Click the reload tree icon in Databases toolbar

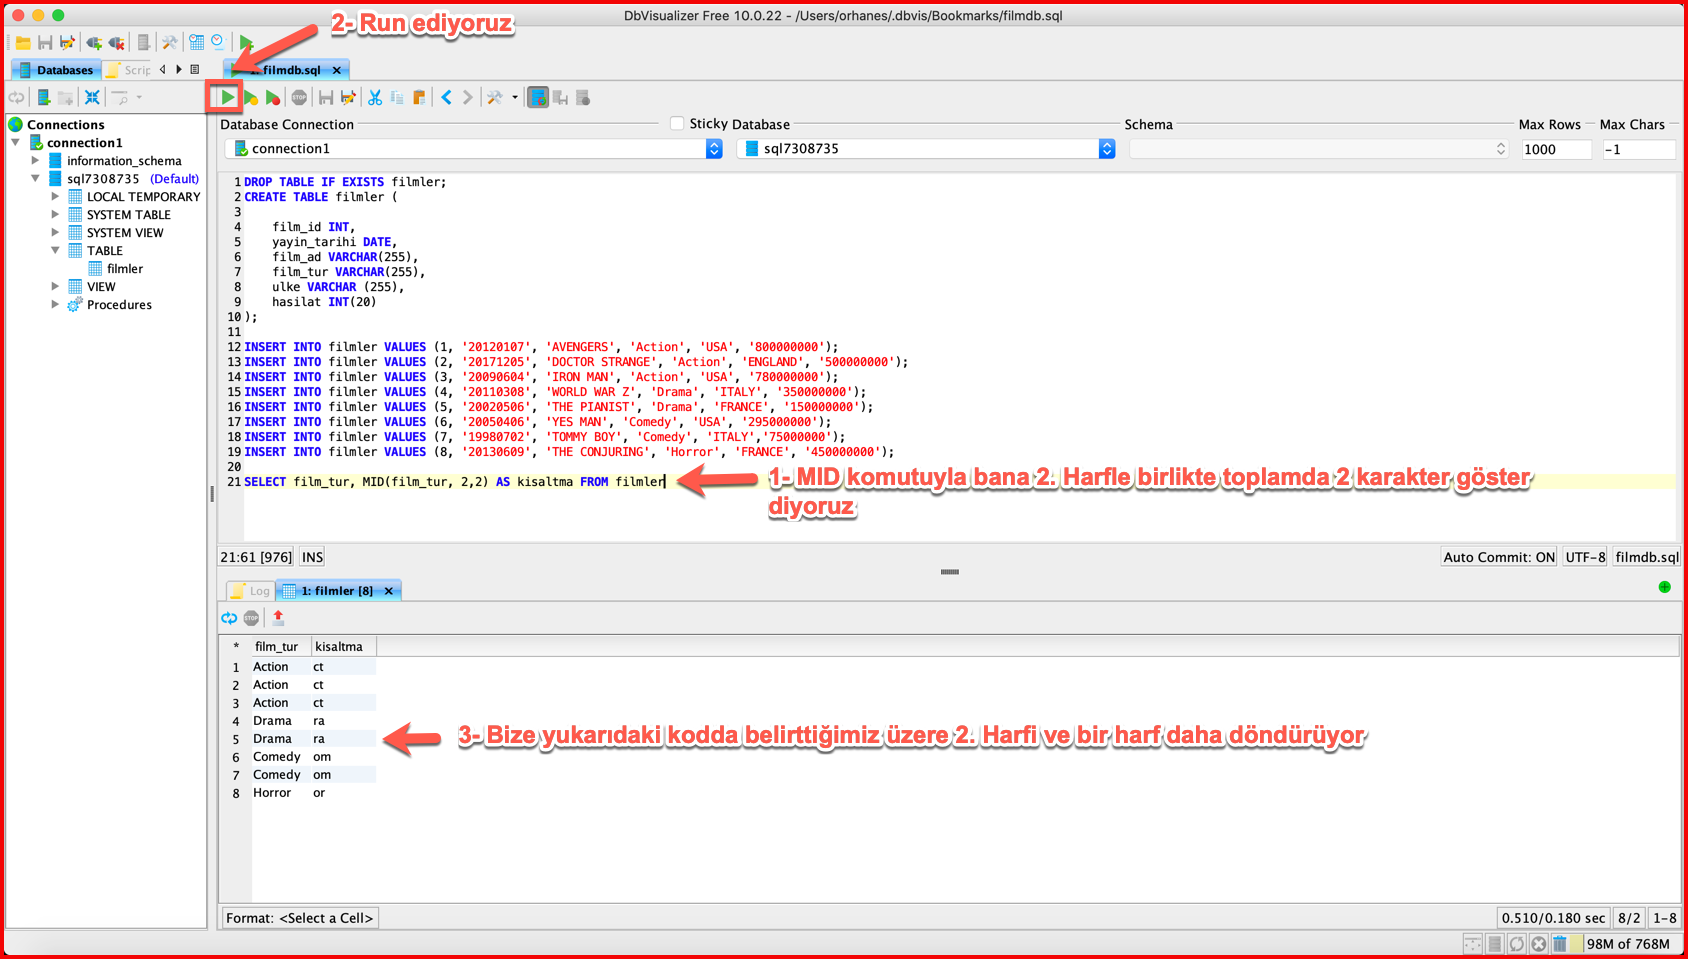[17, 98]
